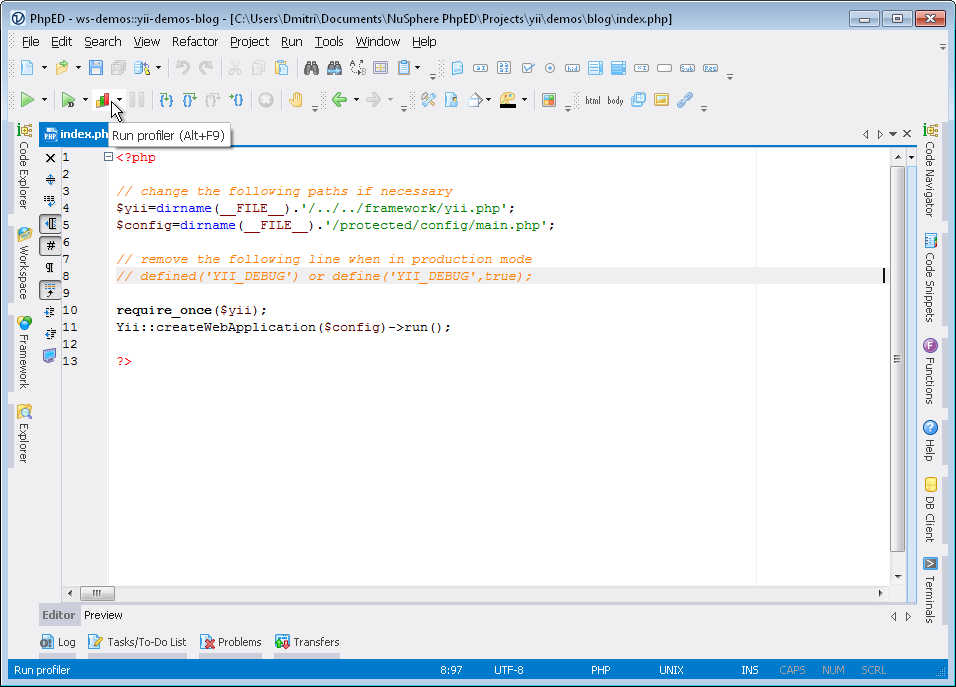Image resolution: width=956 pixels, height=687 pixels.
Task: Open the Log panel
Action: [58, 642]
